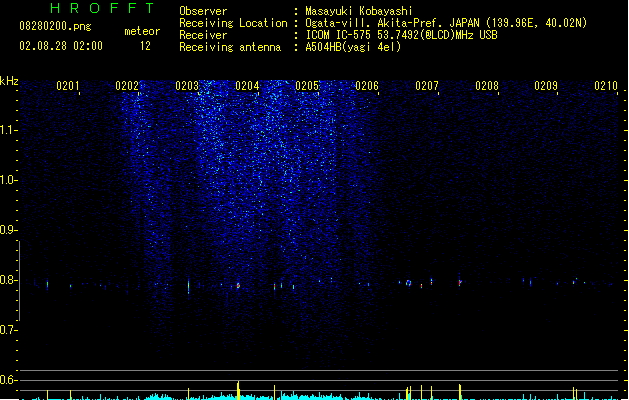Click the Ogata-vill. Akita-Pref. JAPAN location text

coord(446,23)
